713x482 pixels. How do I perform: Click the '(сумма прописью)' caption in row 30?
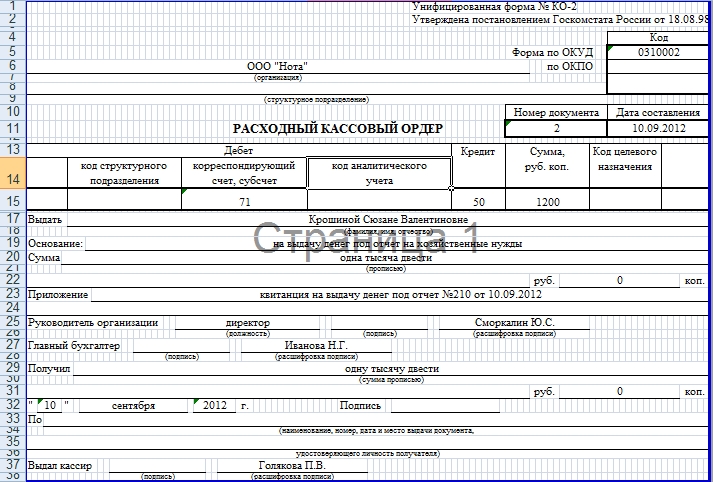[x=392, y=380]
